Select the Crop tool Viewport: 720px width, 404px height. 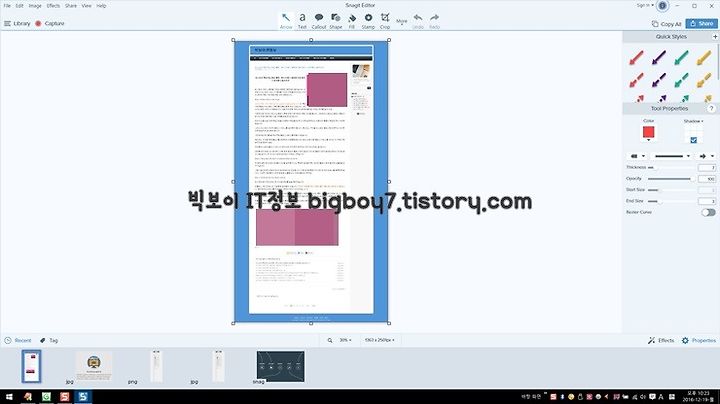coord(385,21)
